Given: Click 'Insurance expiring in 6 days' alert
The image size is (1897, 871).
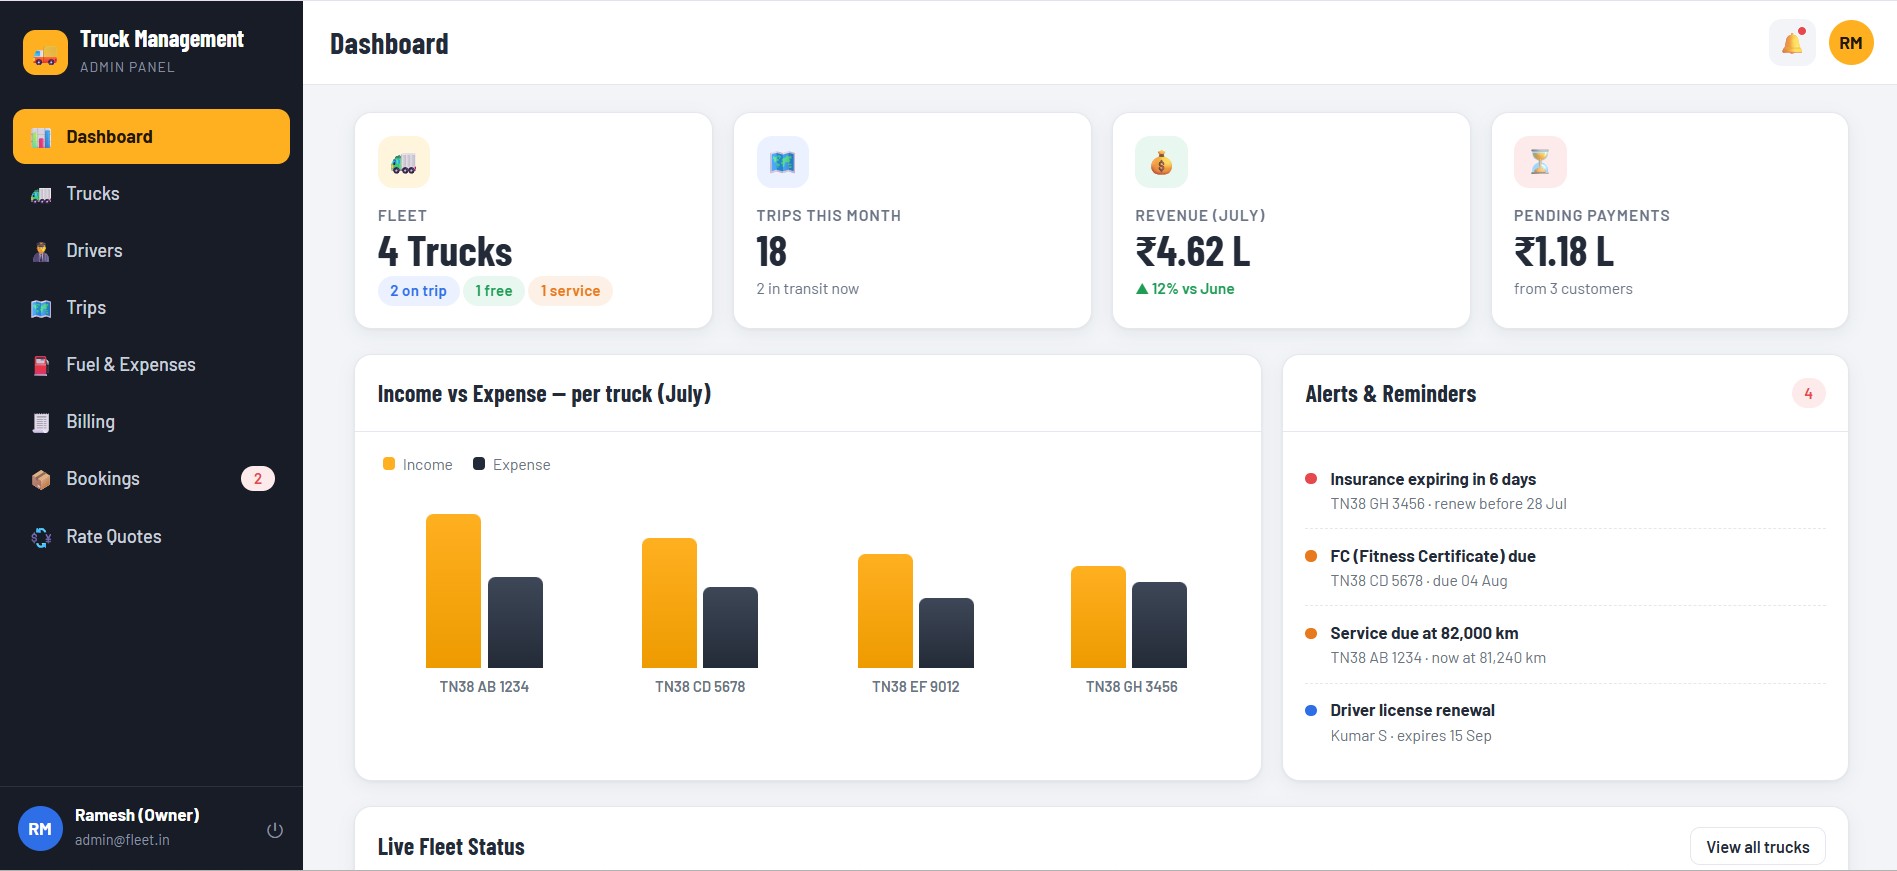Looking at the screenshot, I should [1433, 479].
